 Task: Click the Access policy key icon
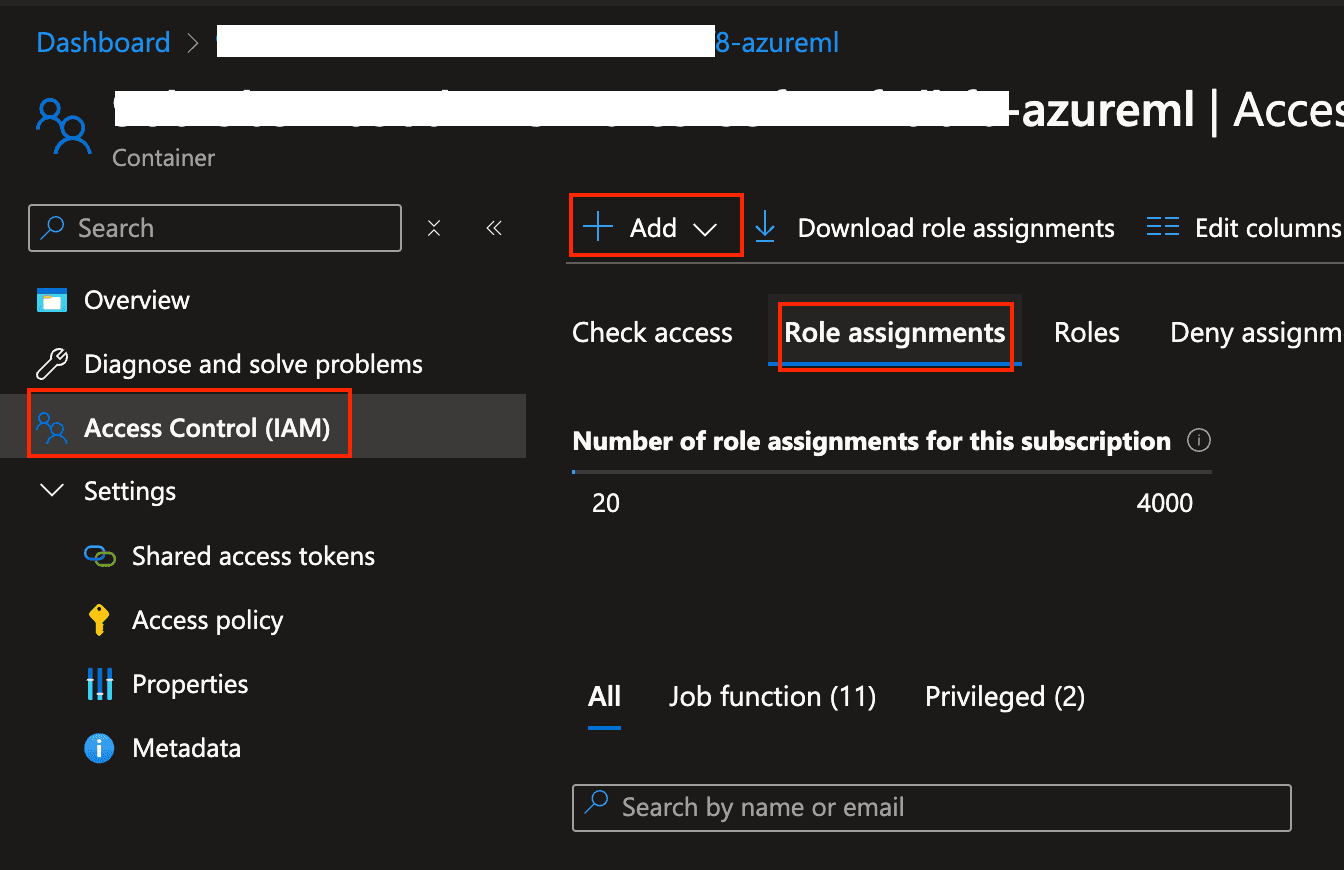pos(98,619)
